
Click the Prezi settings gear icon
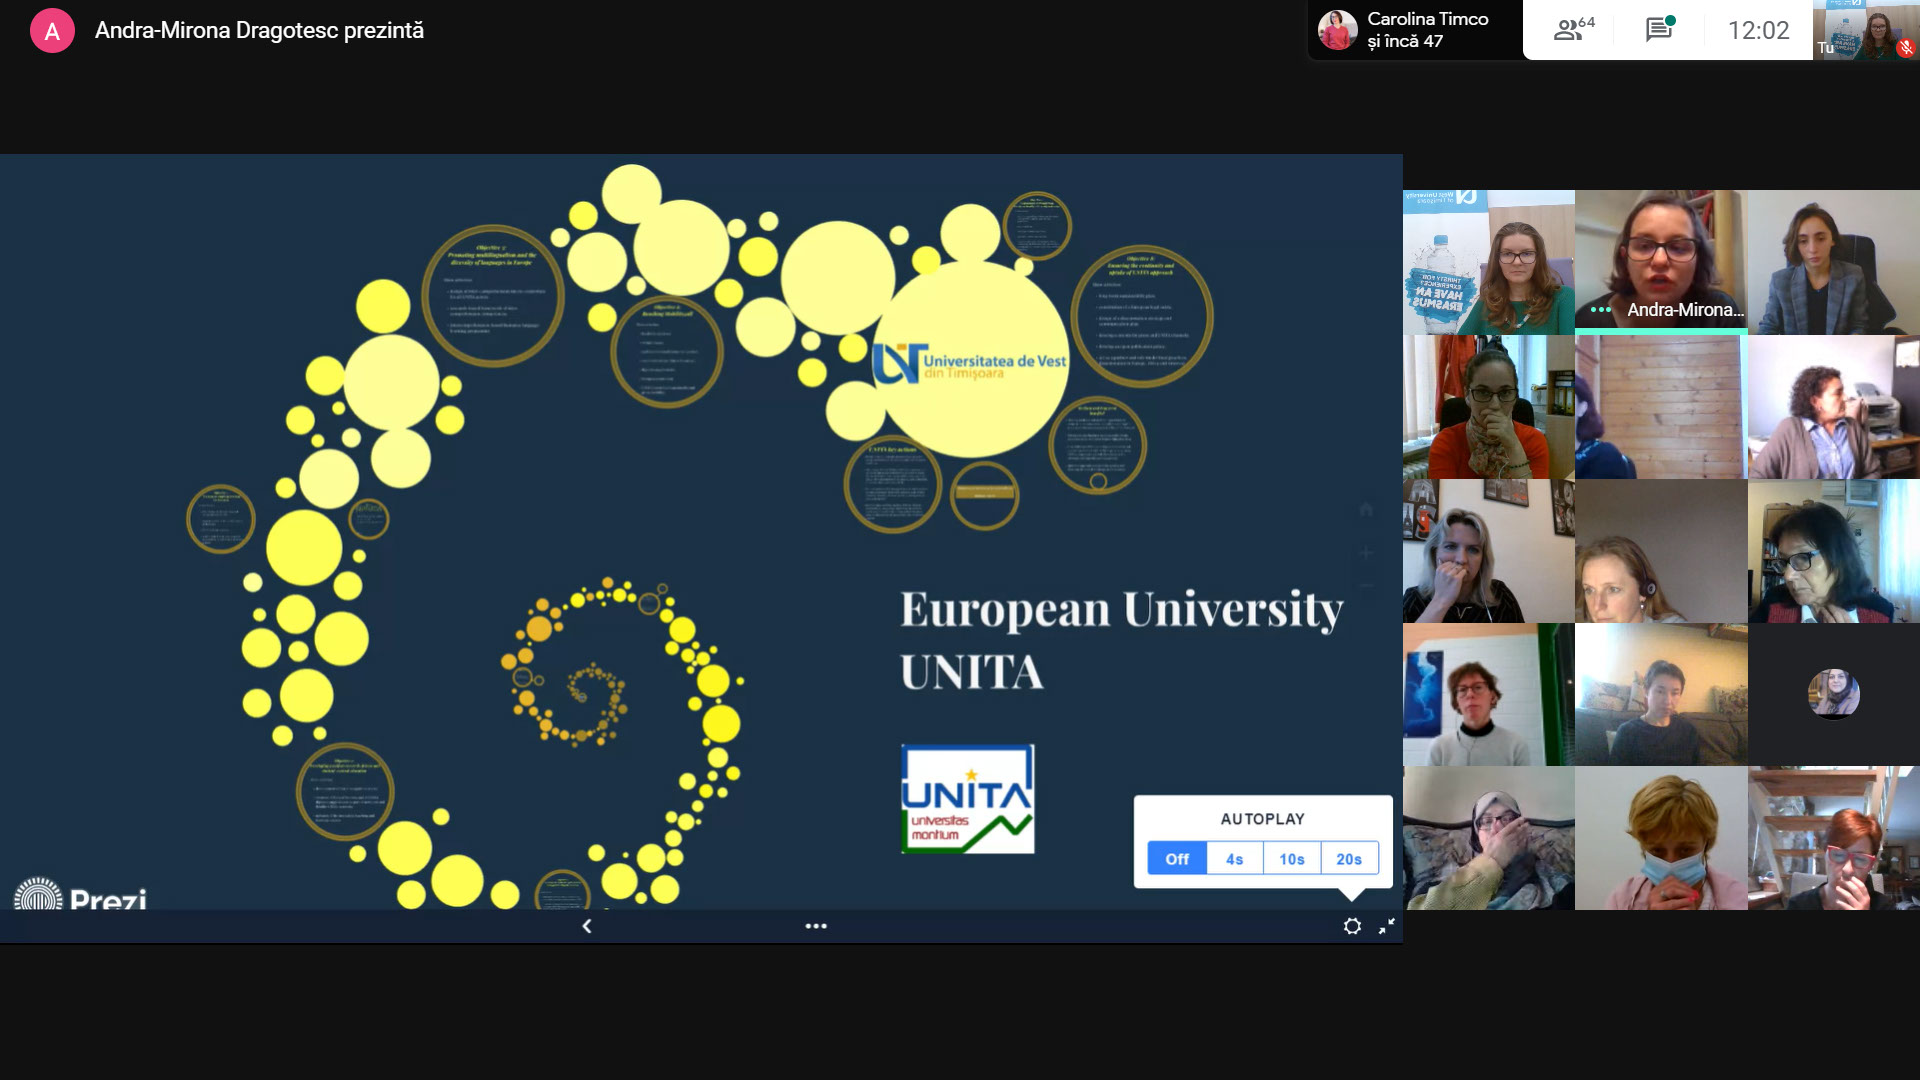[x=1352, y=926]
